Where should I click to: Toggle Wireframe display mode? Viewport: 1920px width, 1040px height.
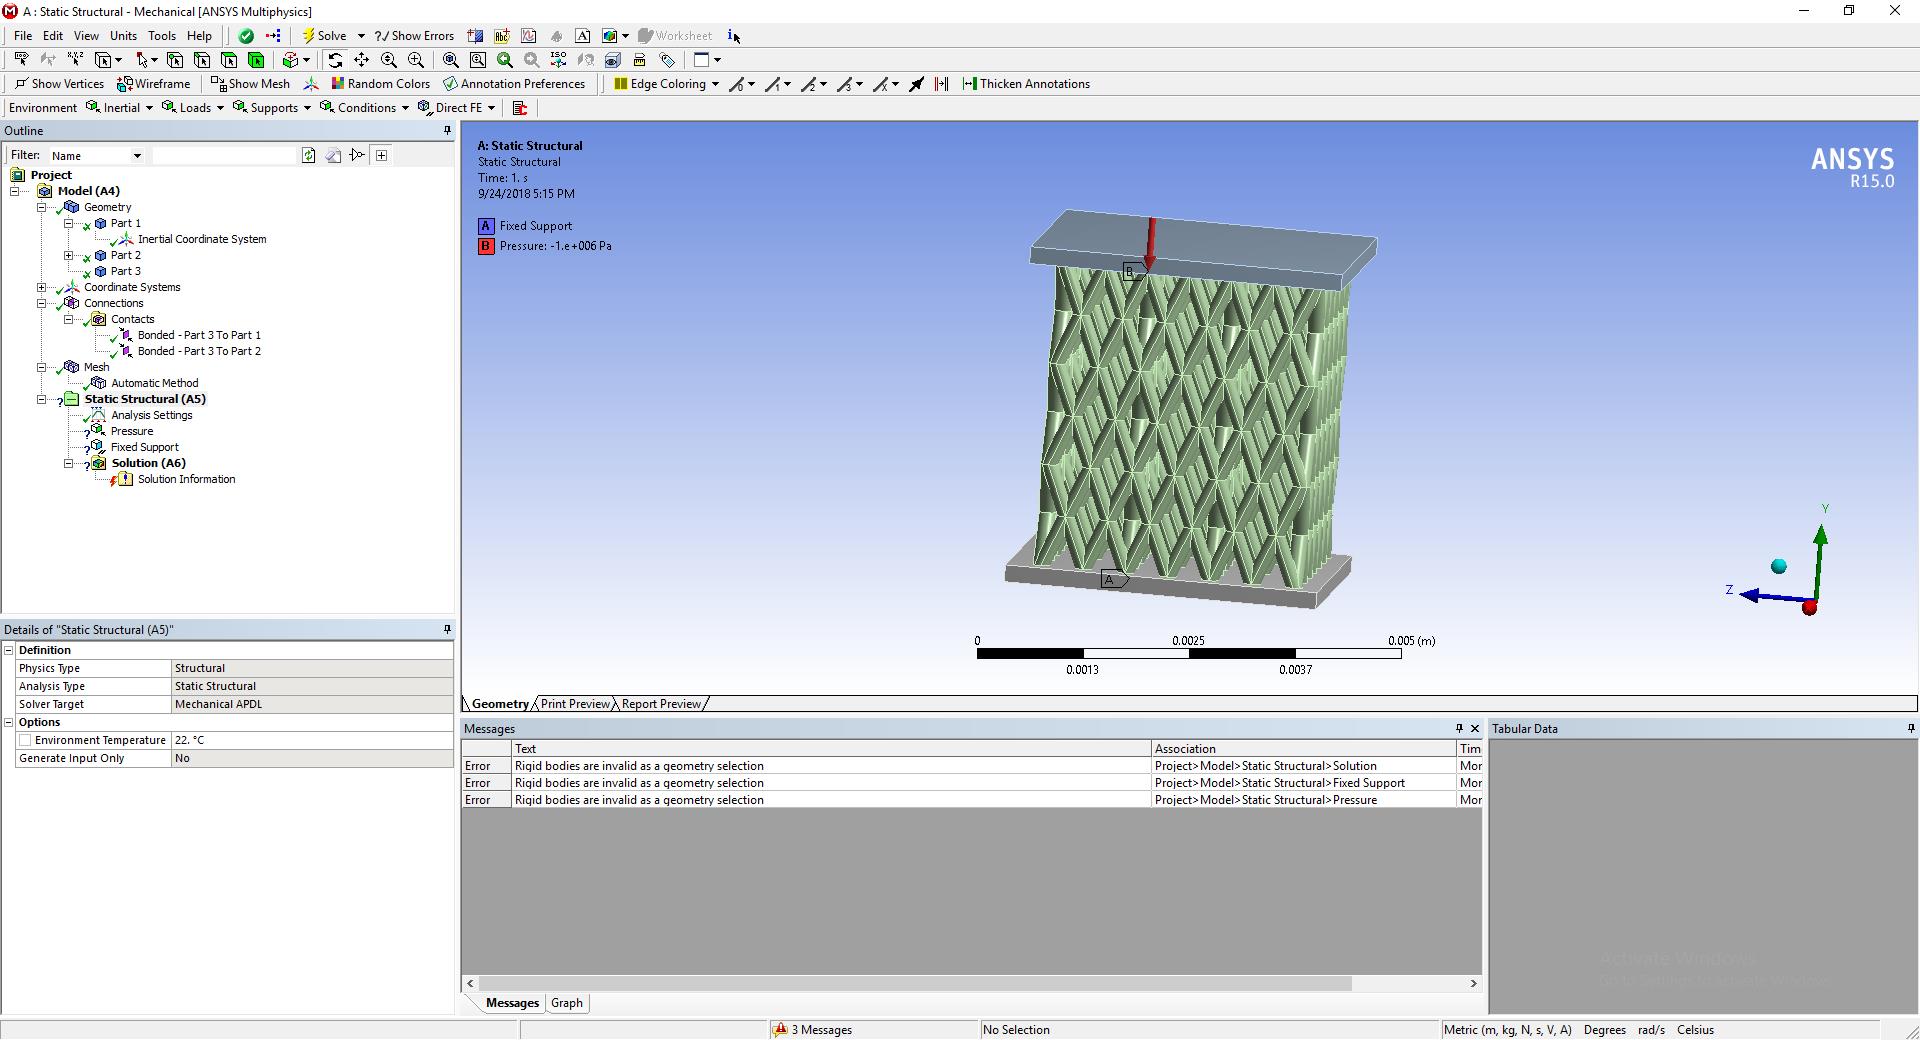click(x=153, y=84)
